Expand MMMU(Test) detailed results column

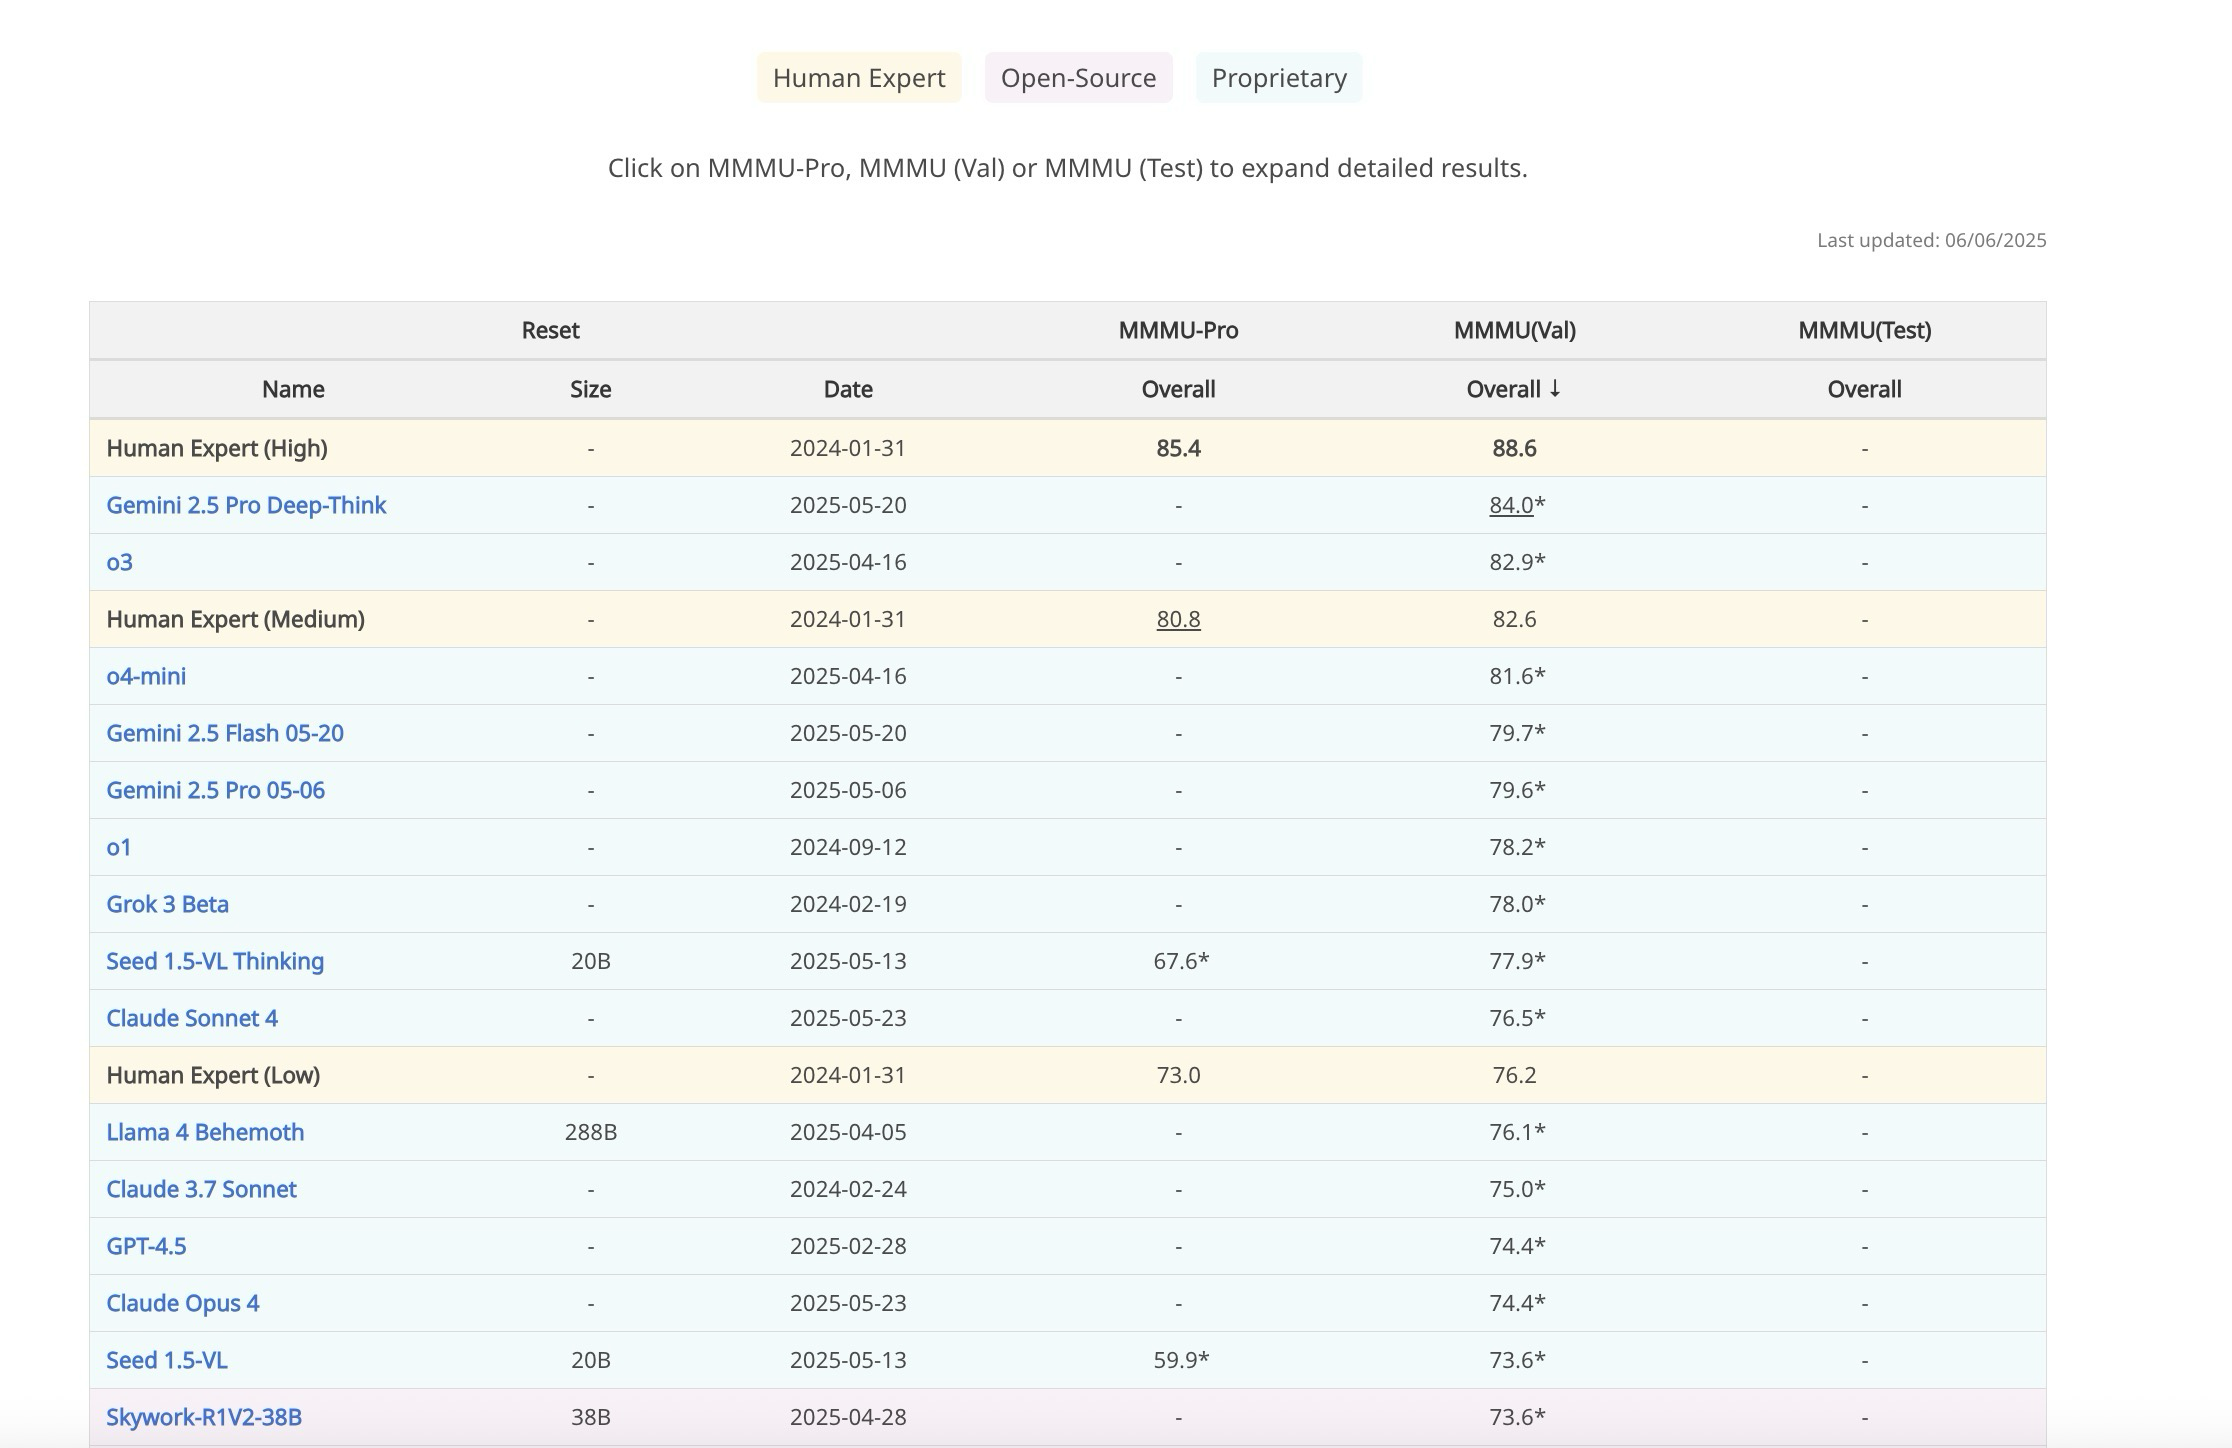[1864, 330]
